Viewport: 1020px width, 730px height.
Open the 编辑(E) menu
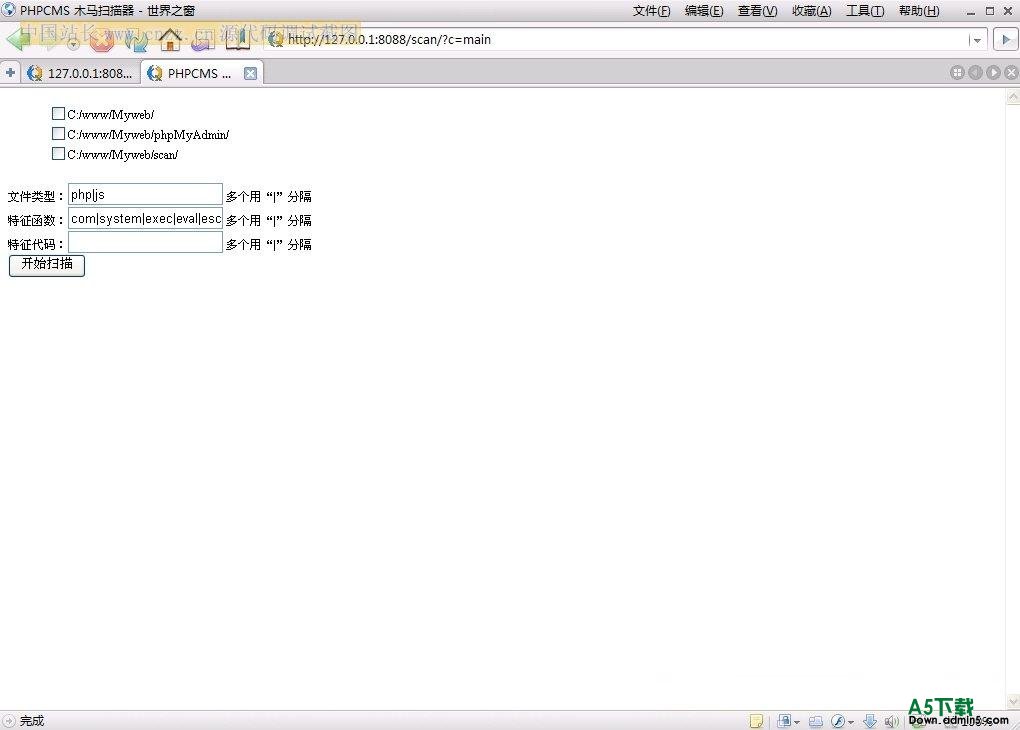coord(704,11)
